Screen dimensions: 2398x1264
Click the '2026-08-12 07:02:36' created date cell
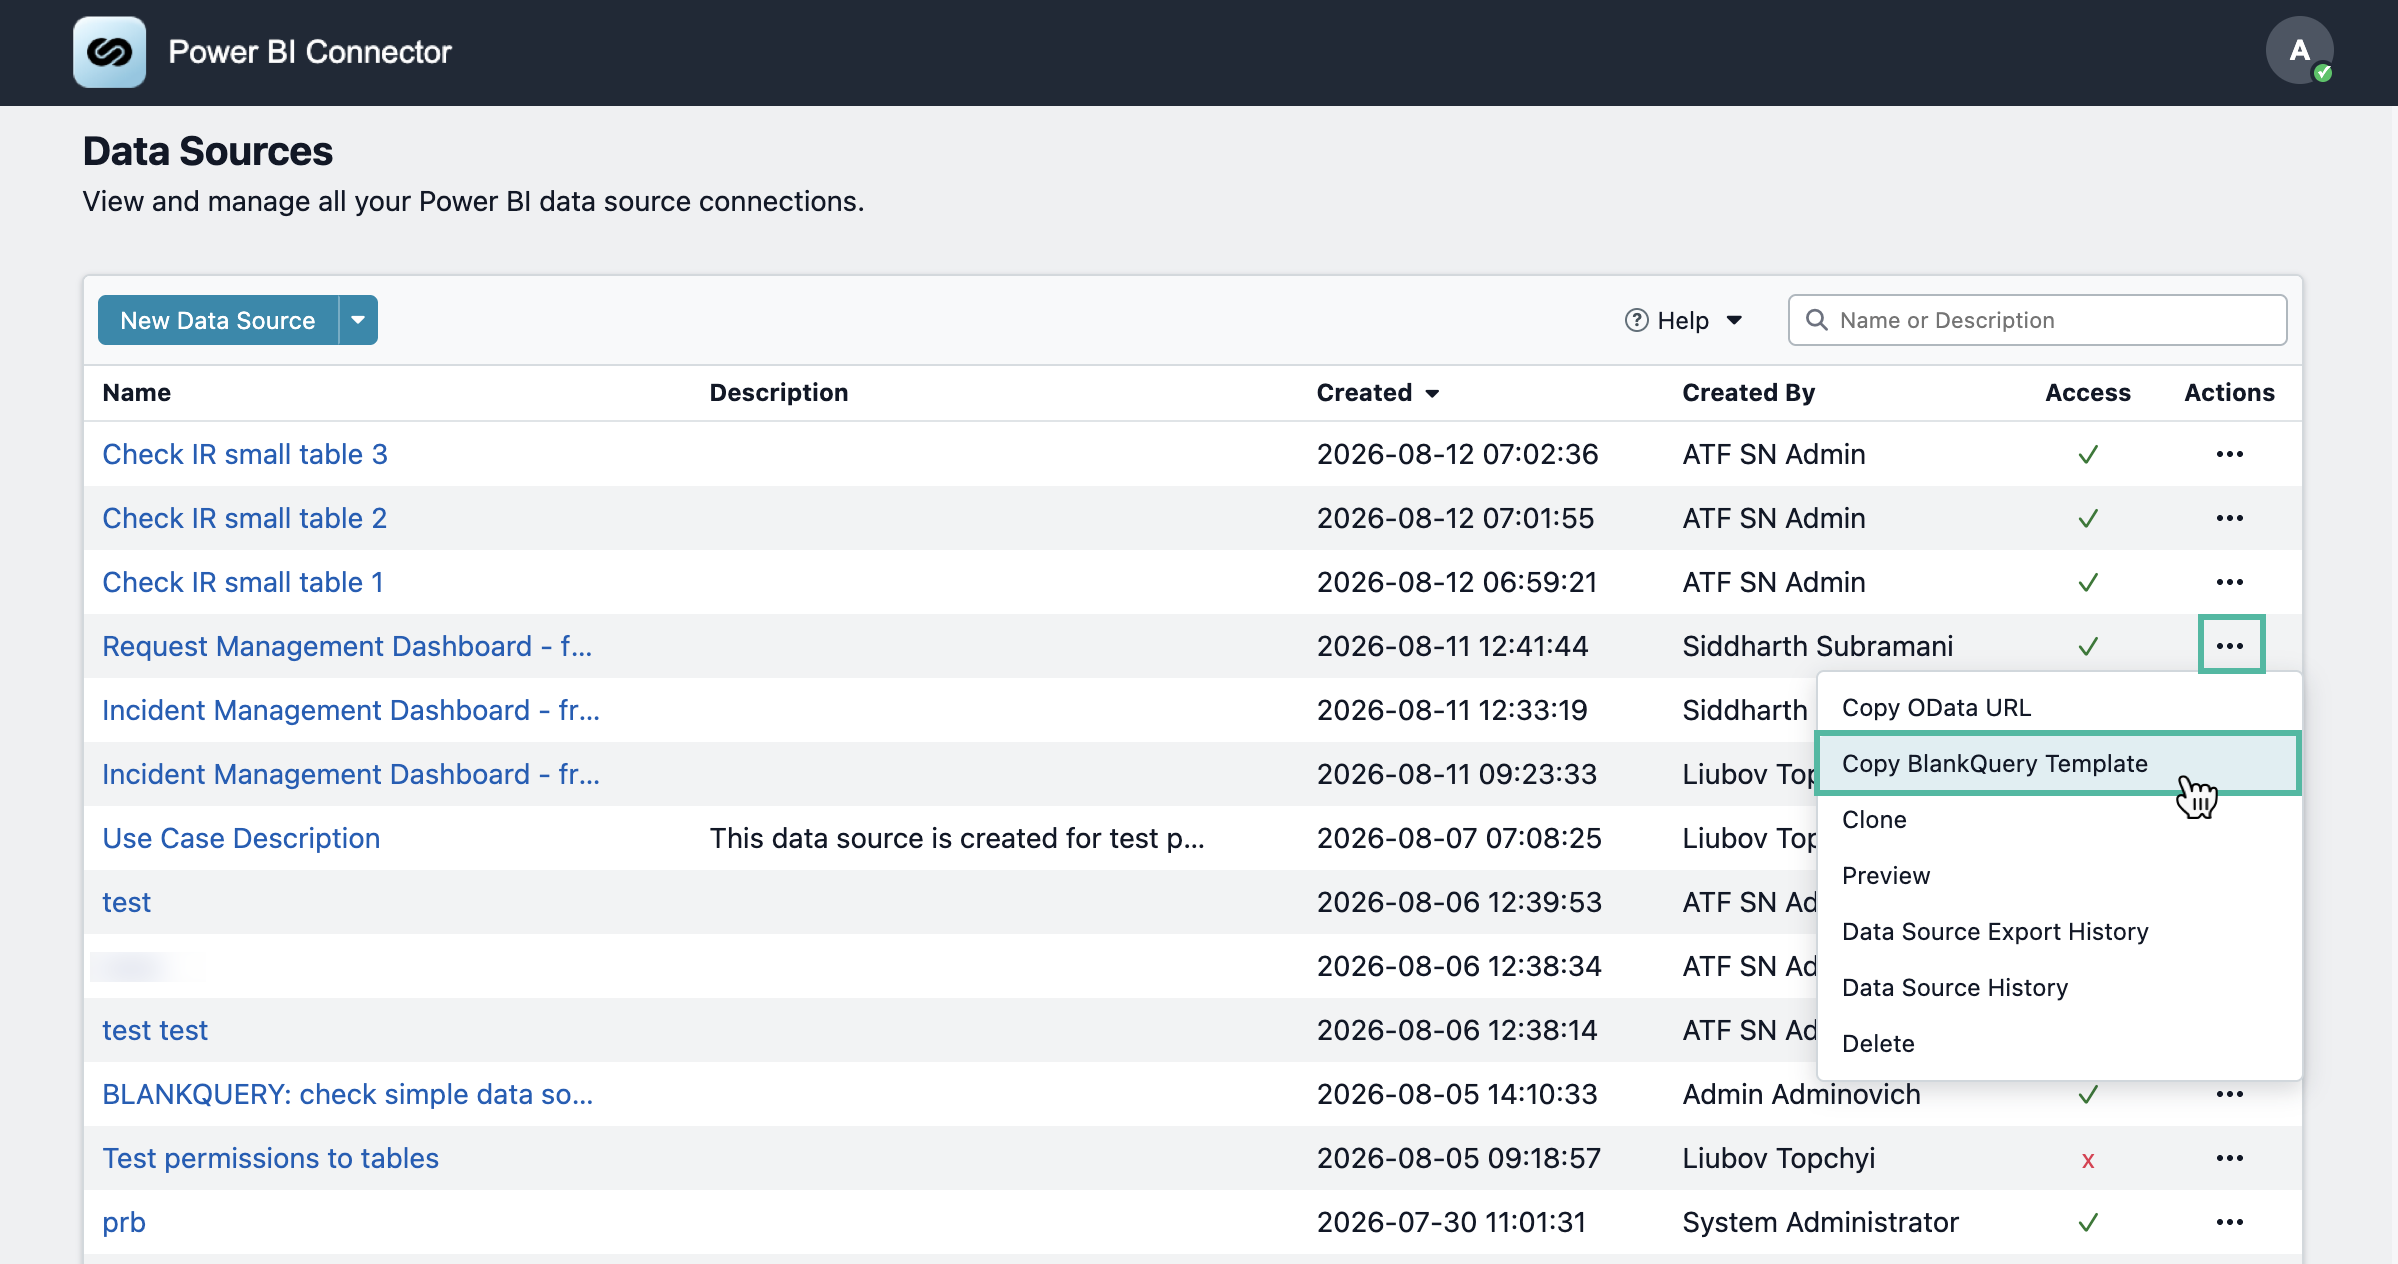1457,454
